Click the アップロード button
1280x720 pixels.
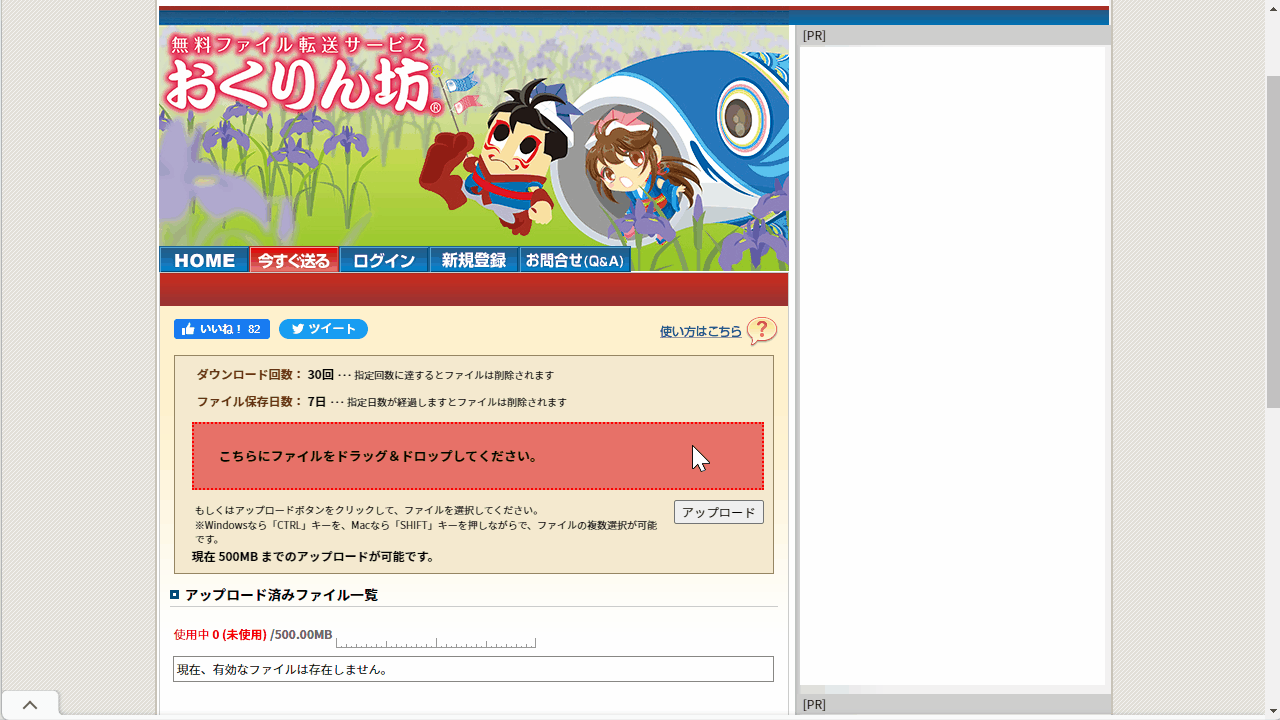pos(719,512)
